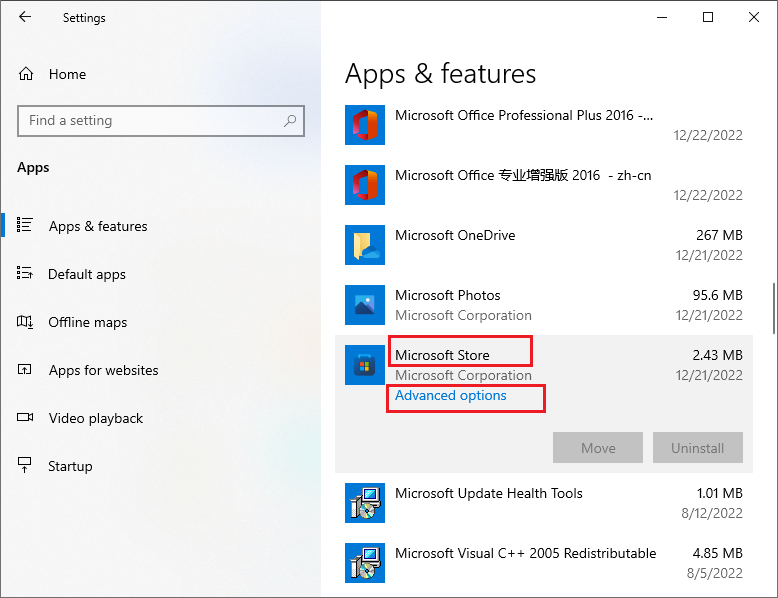Open the Default apps section
Image resolution: width=778 pixels, height=598 pixels.
(x=87, y=274)
